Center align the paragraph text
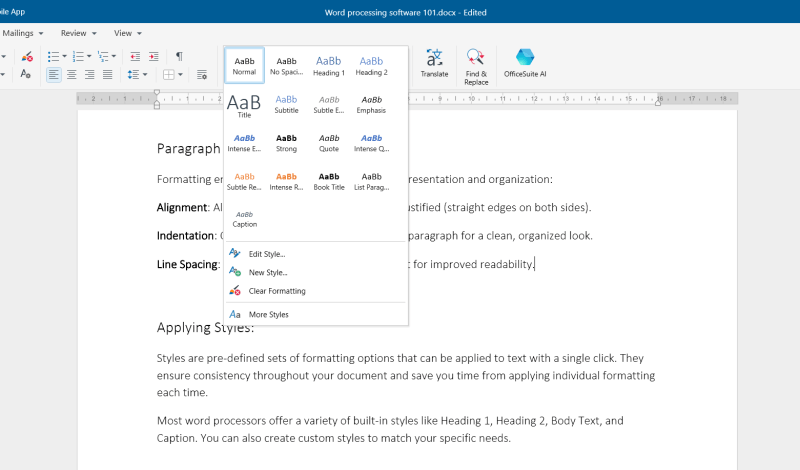 tap(71, 74)
